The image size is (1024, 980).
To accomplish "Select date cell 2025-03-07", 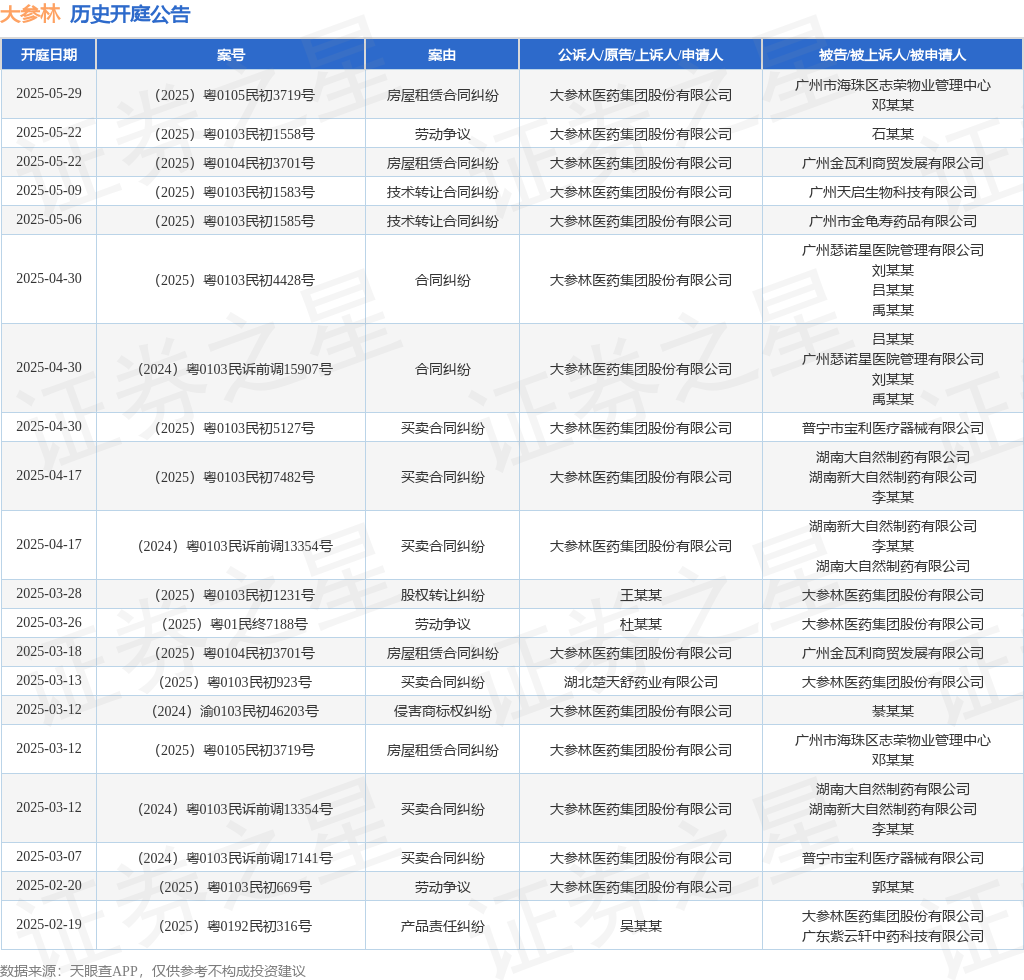I will pos(49,856).
